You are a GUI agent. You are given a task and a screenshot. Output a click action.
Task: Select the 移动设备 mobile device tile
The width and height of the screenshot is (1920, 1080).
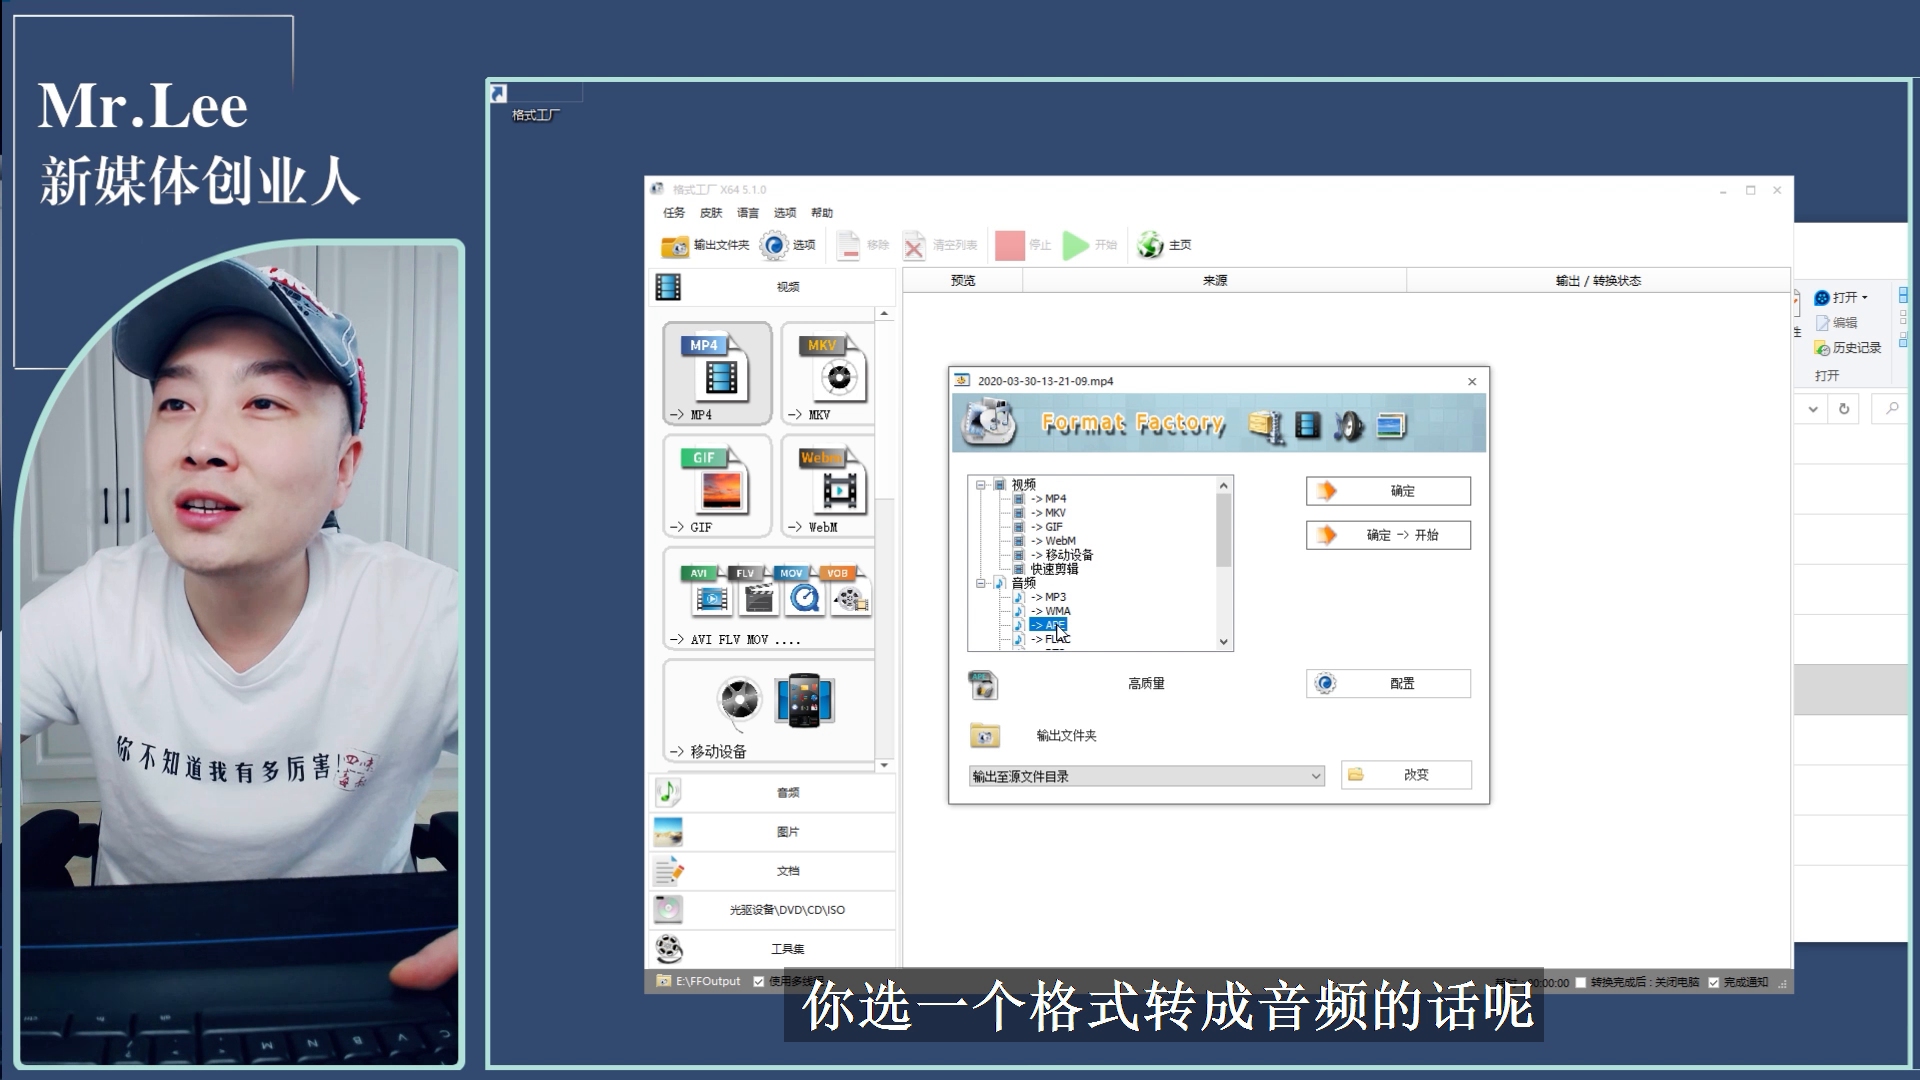coord(769,711)
